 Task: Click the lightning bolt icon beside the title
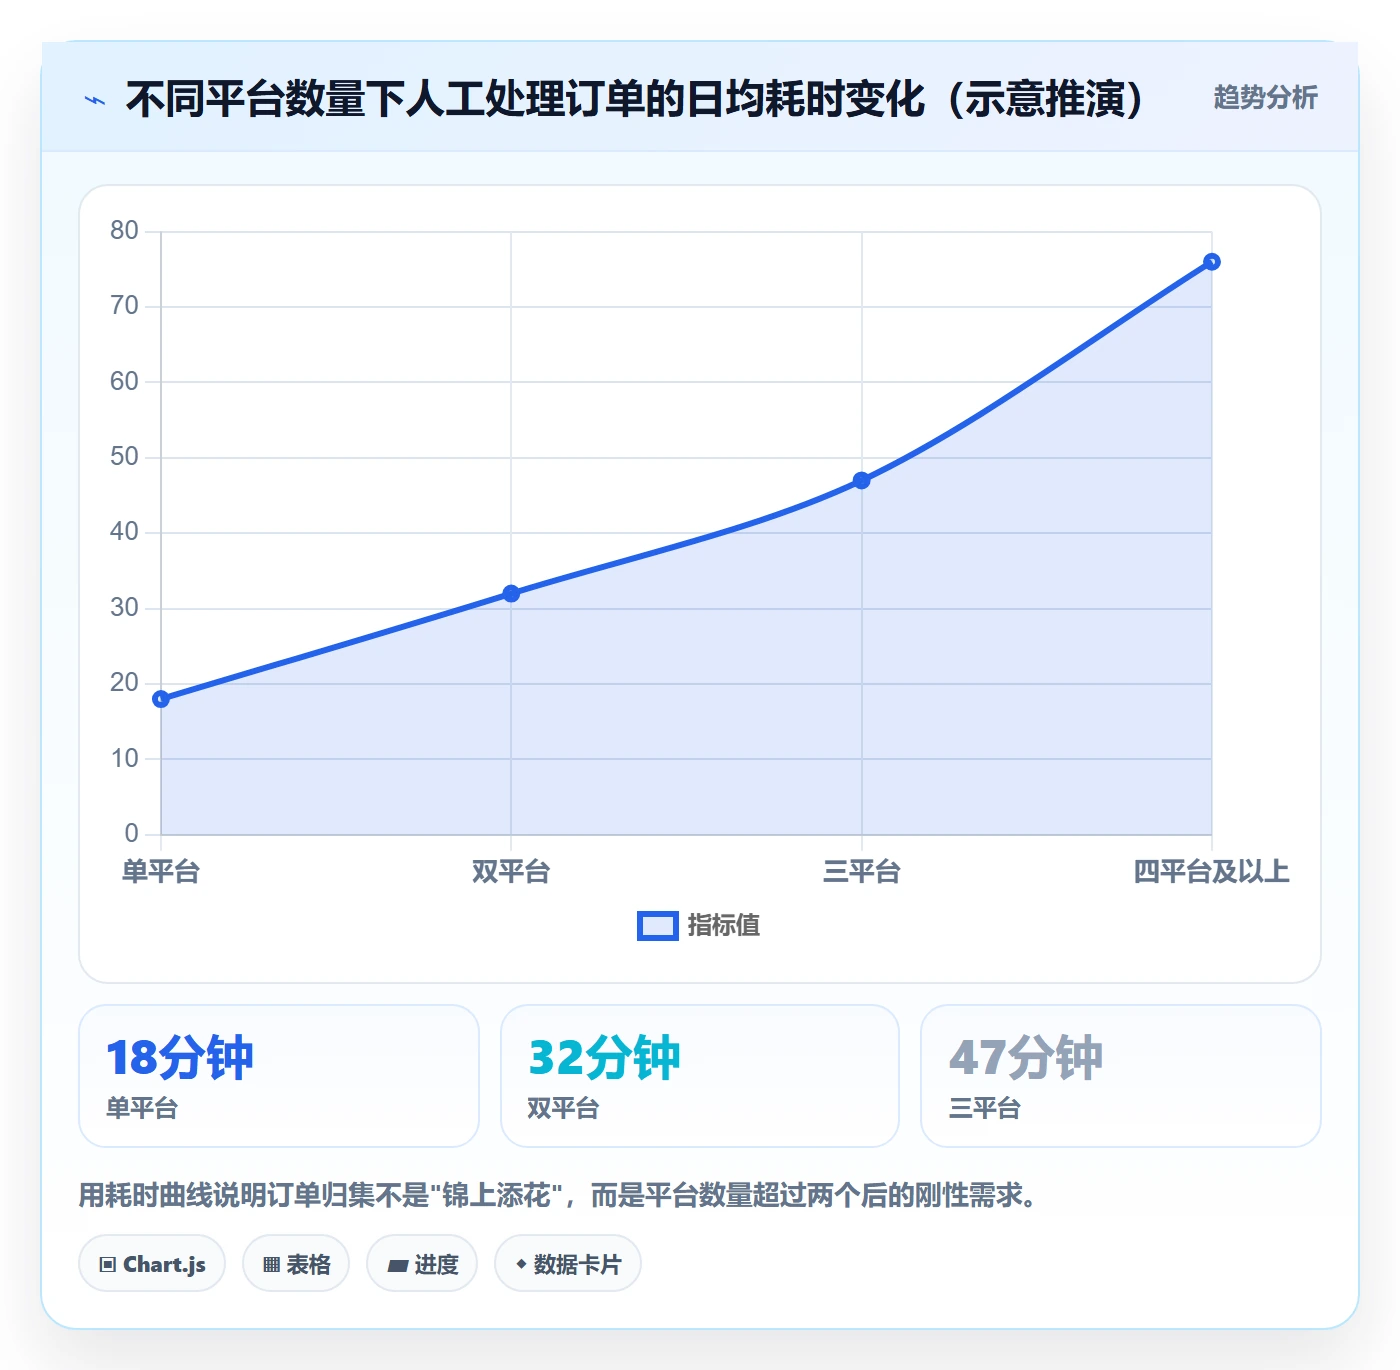click(x=95, y=100)
